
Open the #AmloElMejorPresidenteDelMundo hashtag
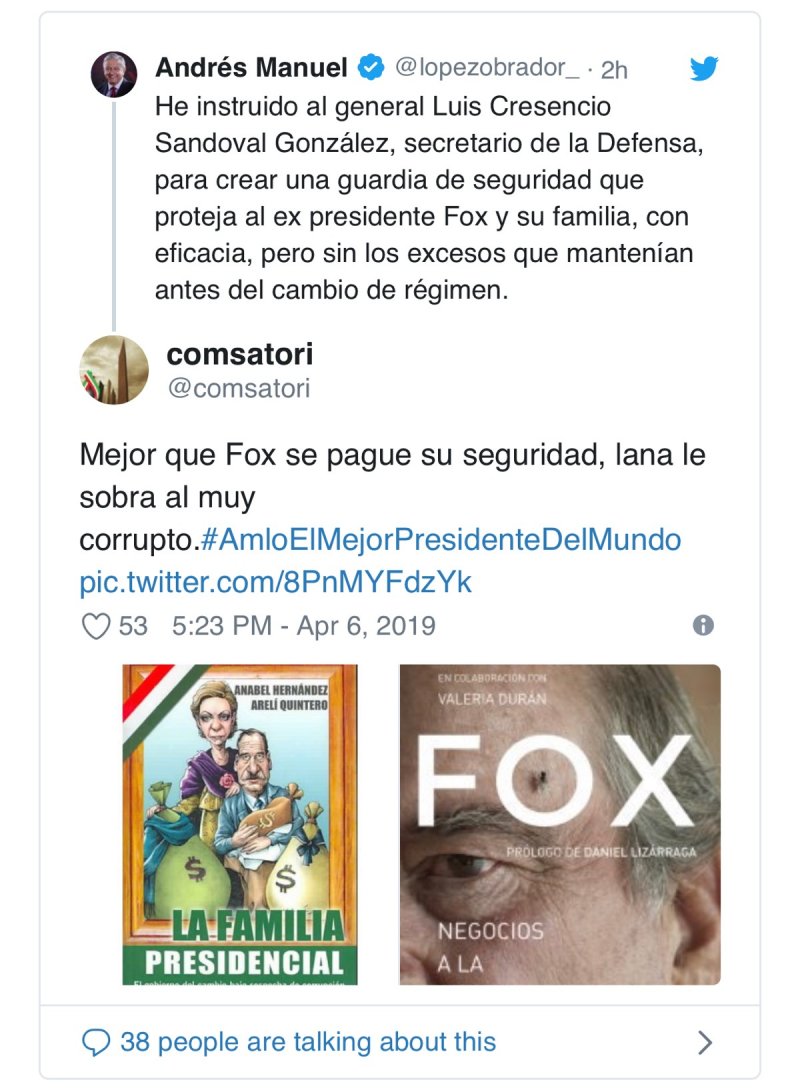tap(441, 540)
